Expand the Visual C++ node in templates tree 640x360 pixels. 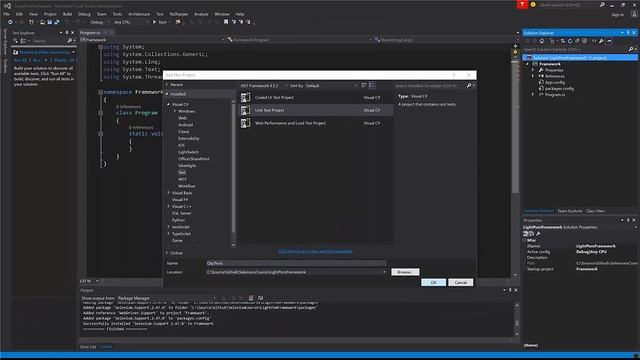click(x=169, y=207)
